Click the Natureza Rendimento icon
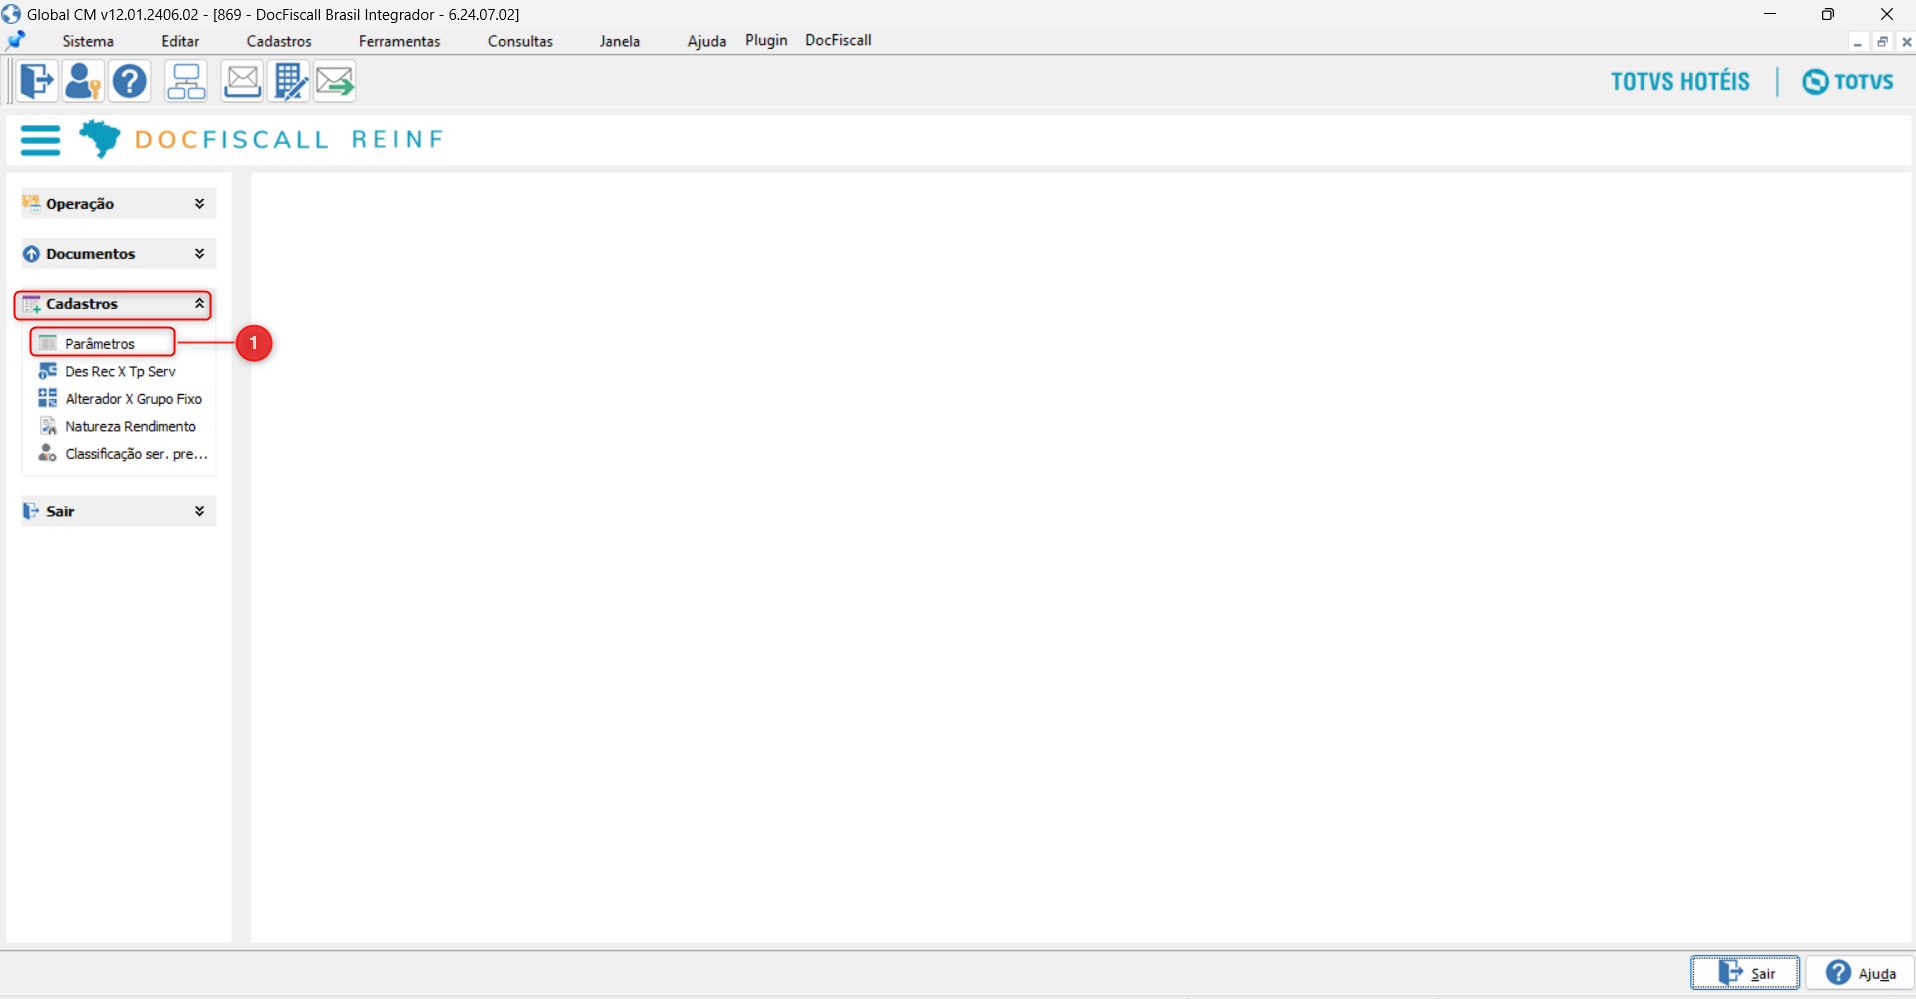The width and height of the screenshot is (1916, 999). point(47,426)
